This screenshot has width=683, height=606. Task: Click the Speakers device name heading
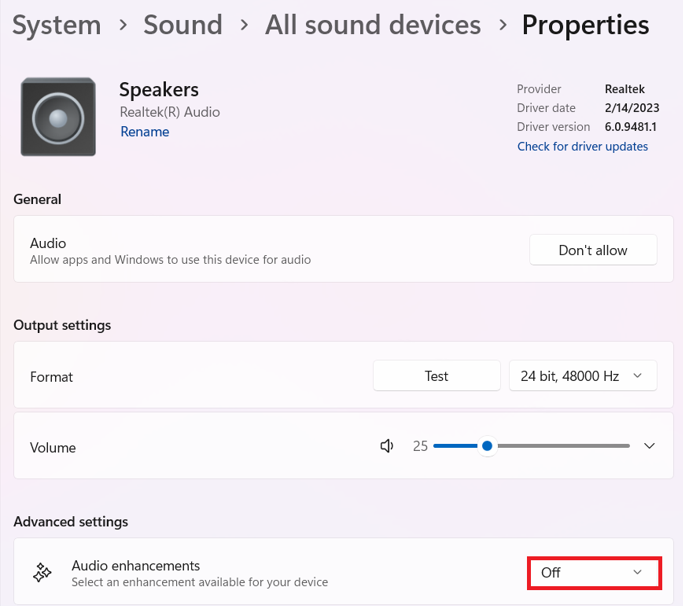[159, 91]
